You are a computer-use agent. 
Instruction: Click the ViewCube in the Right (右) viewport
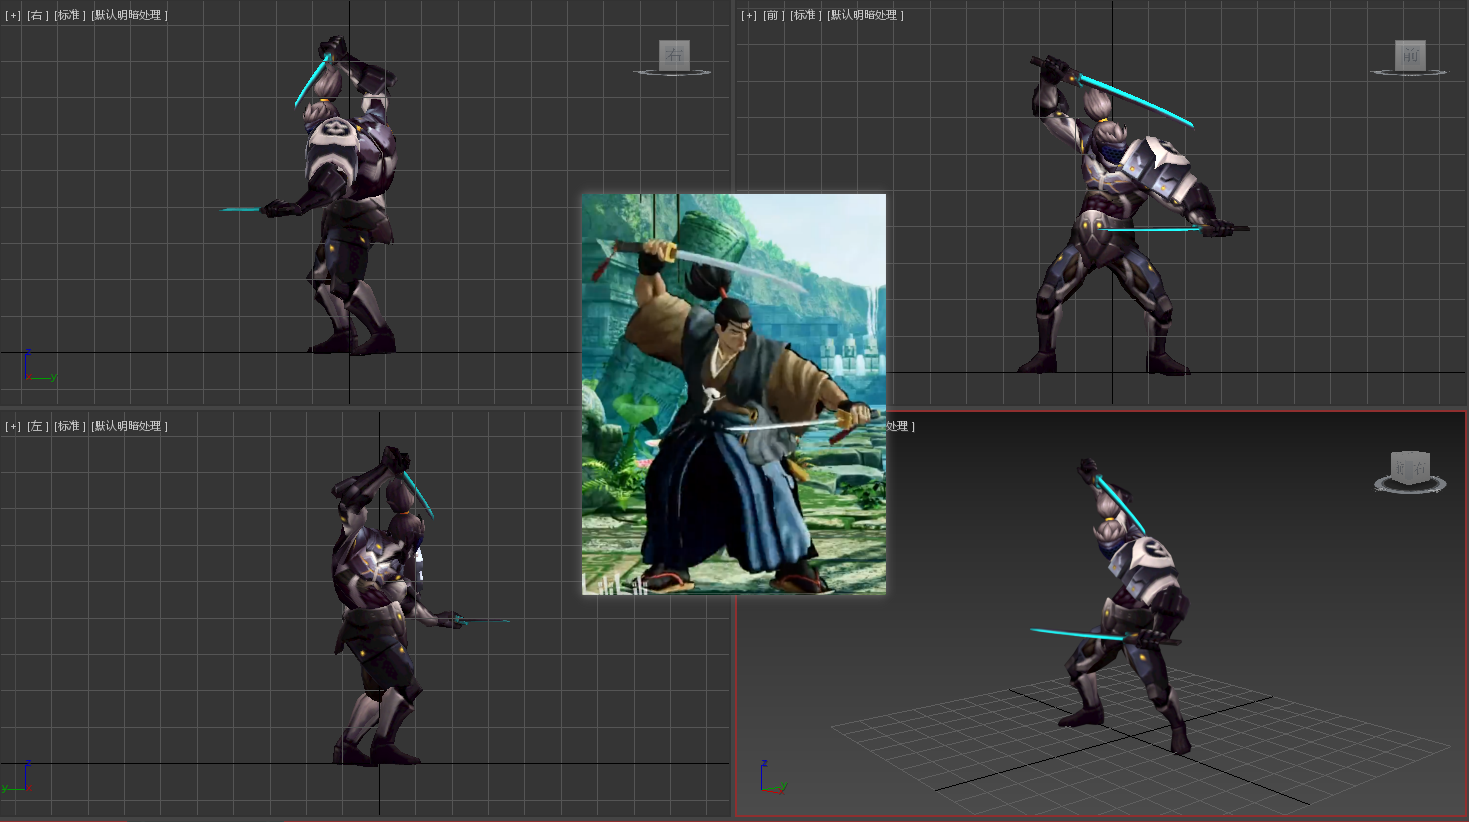tap(674, 55)
